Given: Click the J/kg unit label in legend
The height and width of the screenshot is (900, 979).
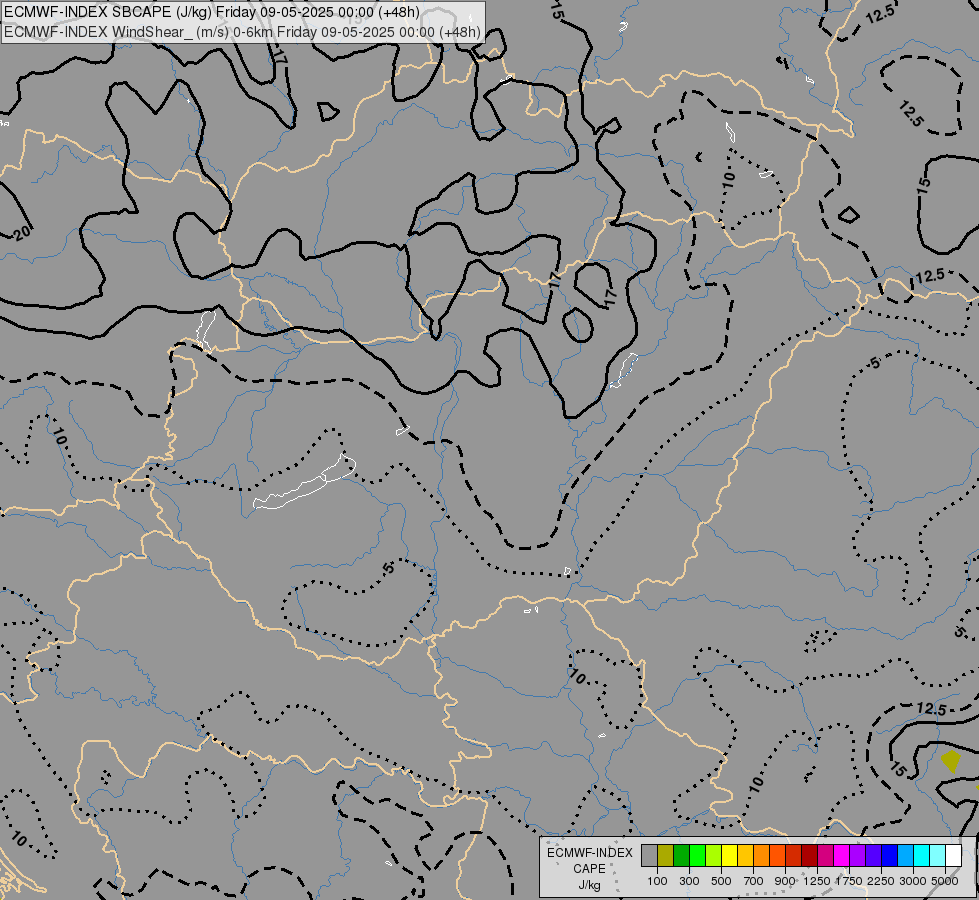Looking at the screenshot, I should point(590,885).
